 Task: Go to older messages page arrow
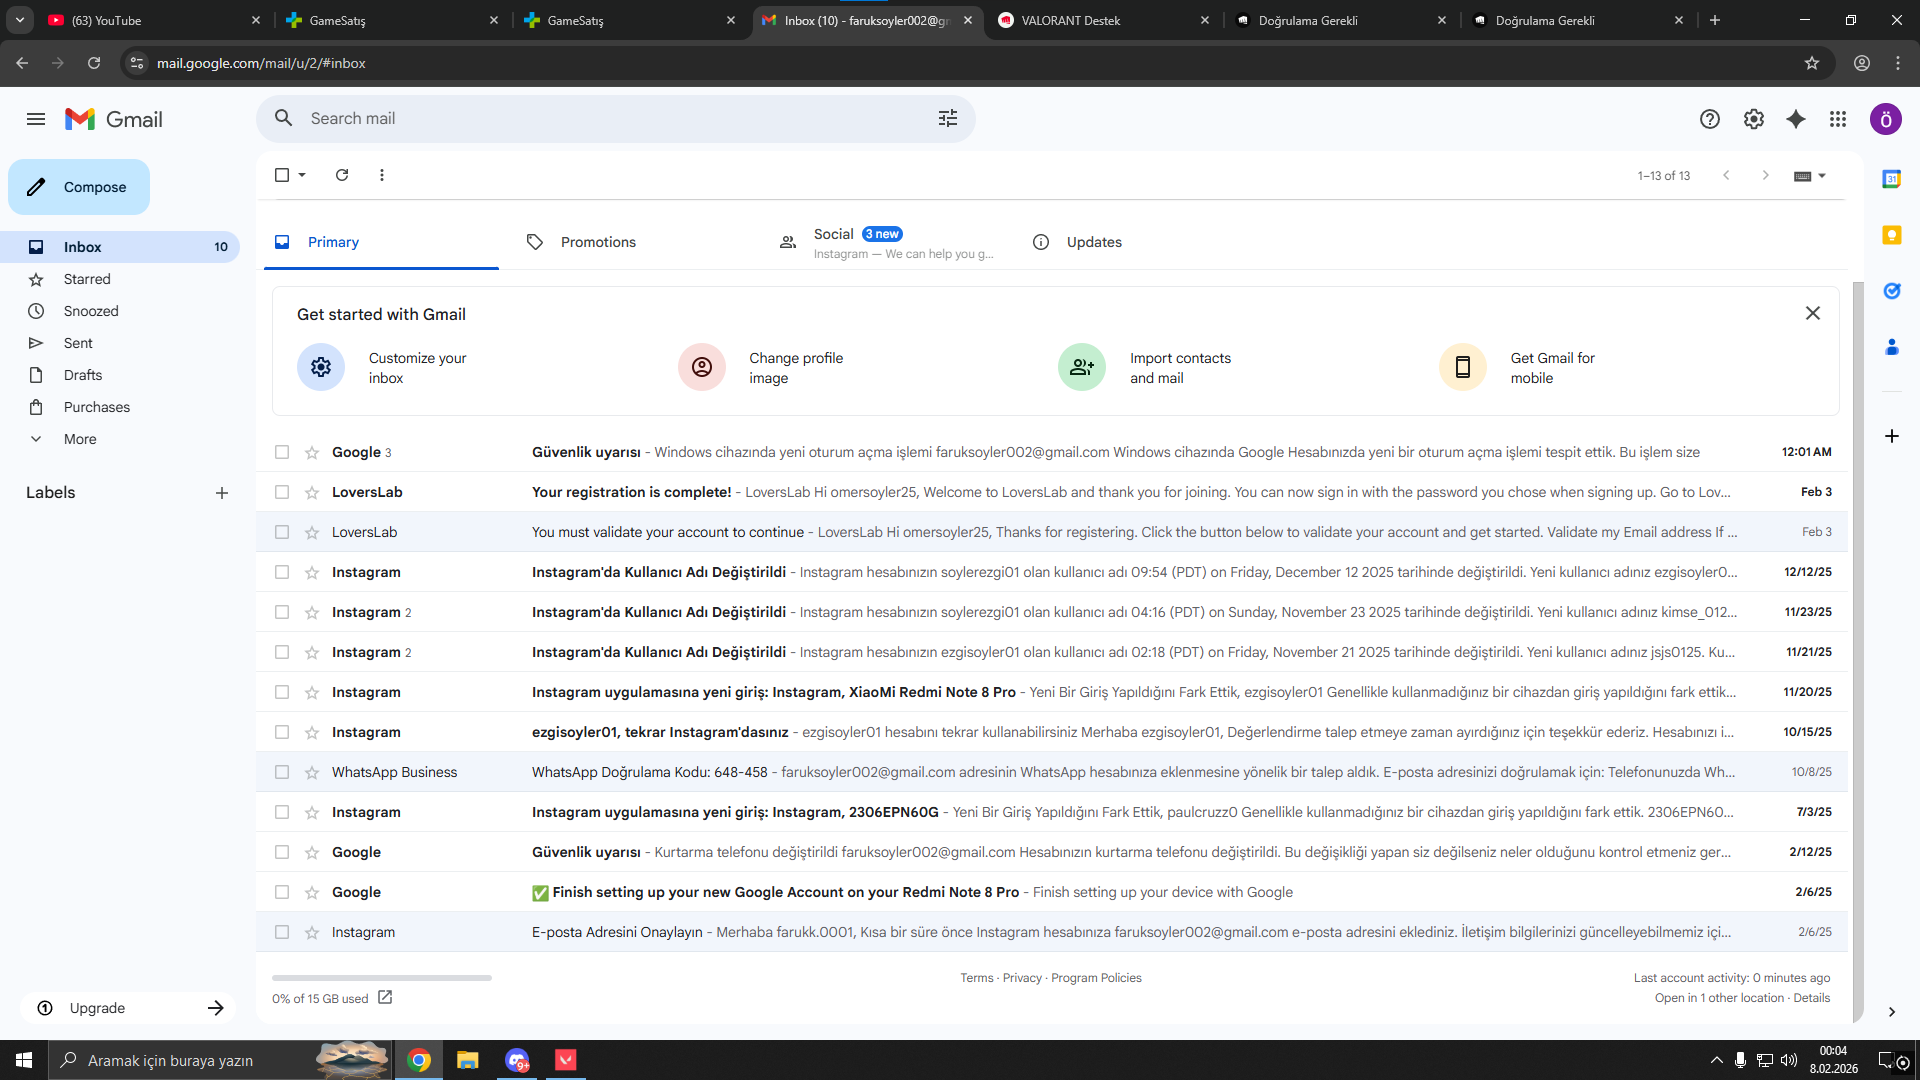1766,175
